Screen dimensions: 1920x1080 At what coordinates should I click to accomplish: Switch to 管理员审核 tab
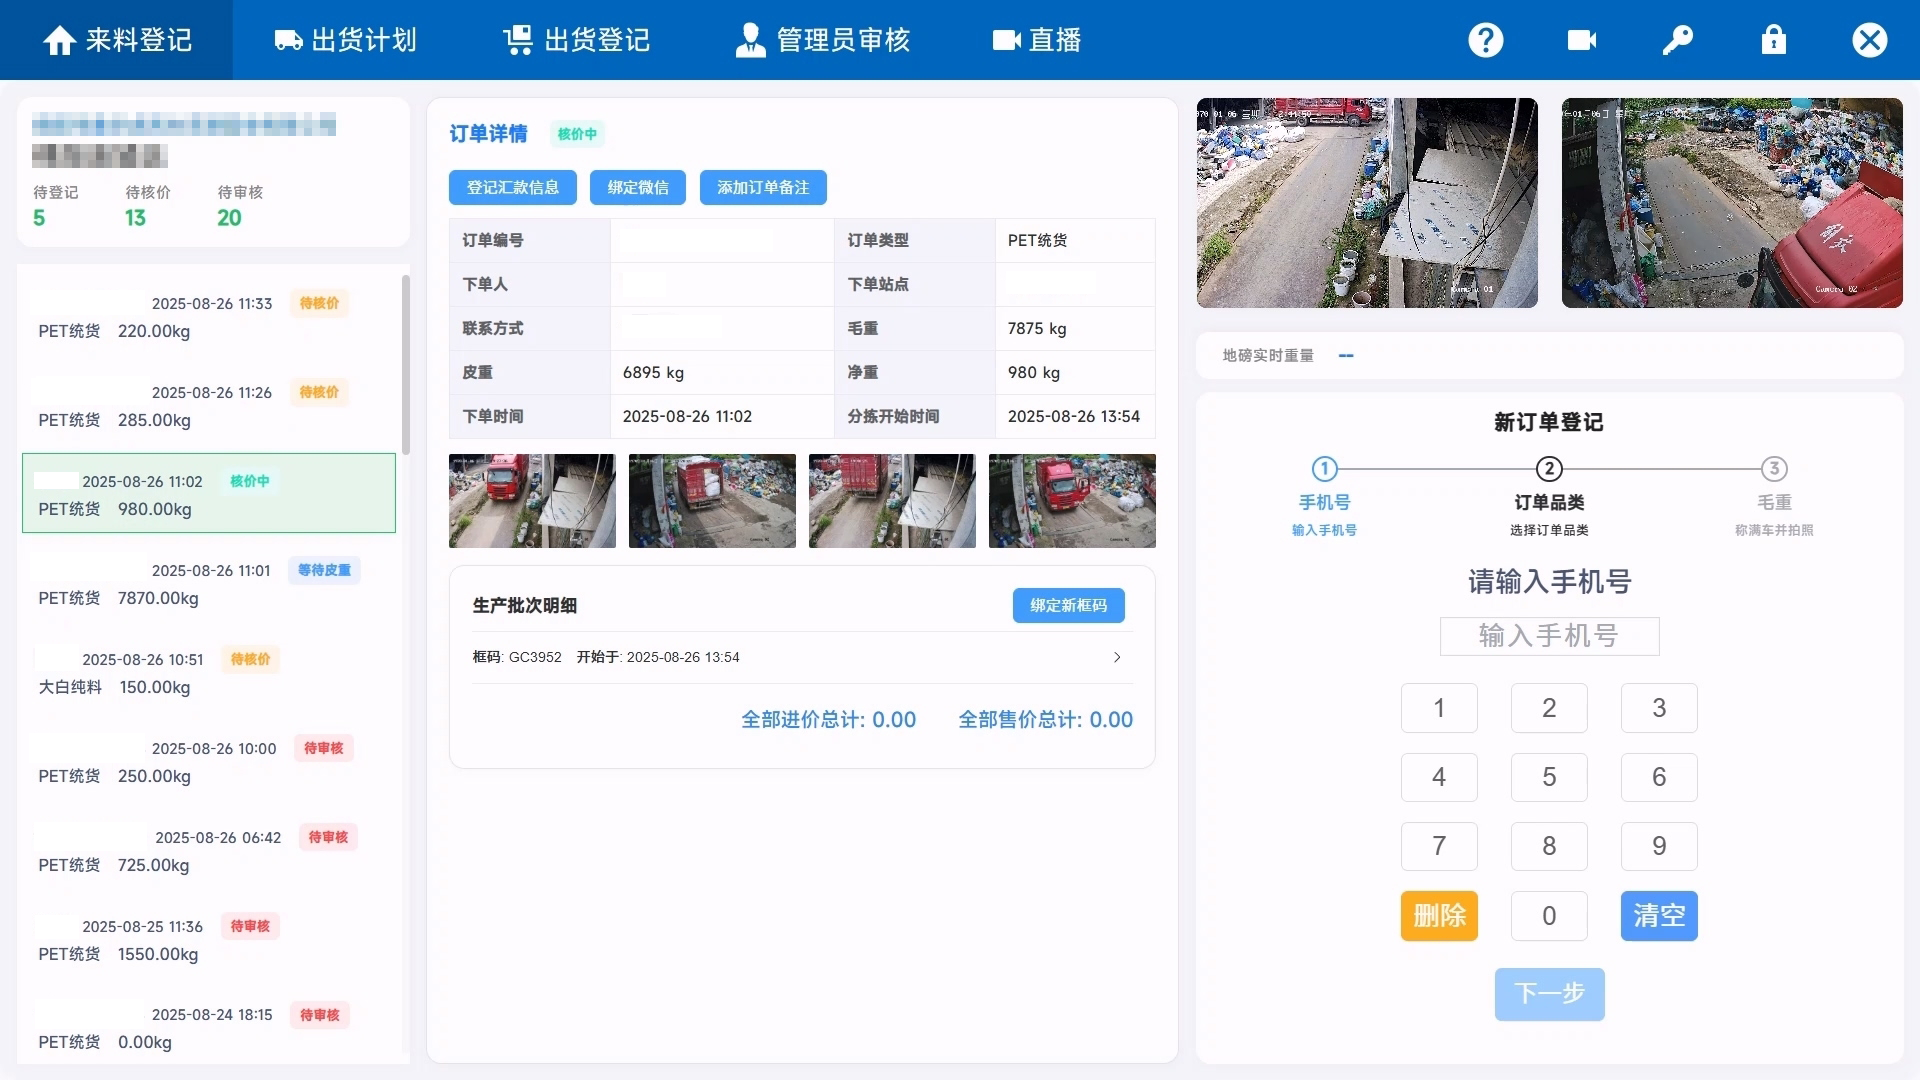(822, 40)
